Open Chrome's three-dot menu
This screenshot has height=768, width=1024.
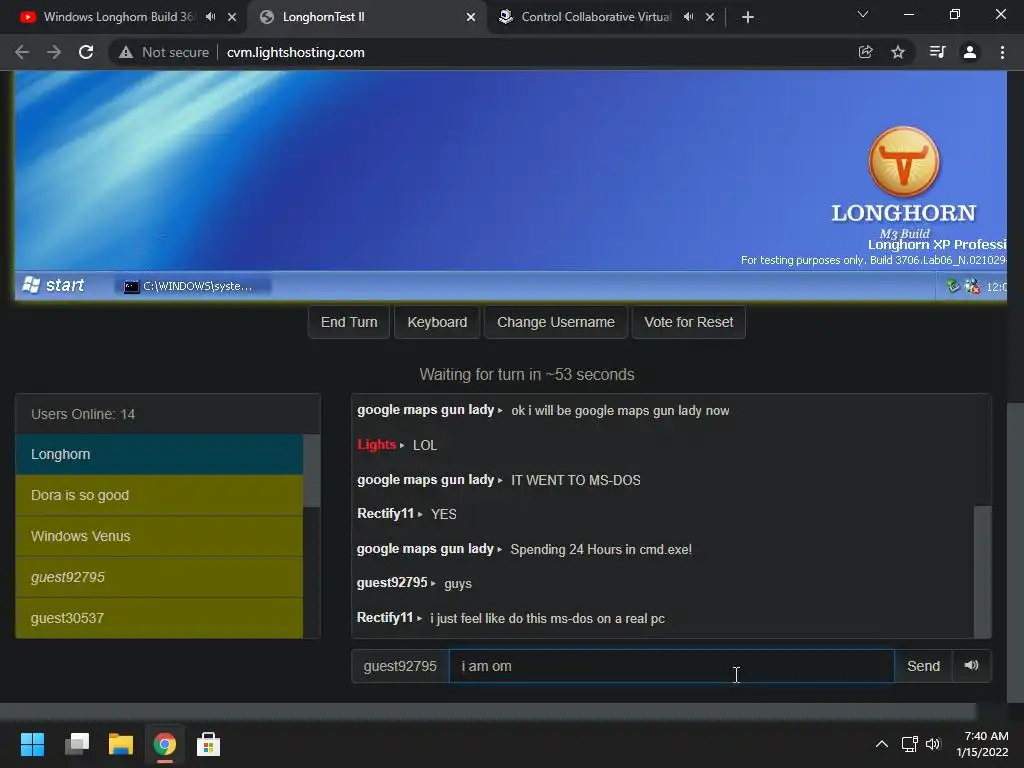coord(1002,52)
